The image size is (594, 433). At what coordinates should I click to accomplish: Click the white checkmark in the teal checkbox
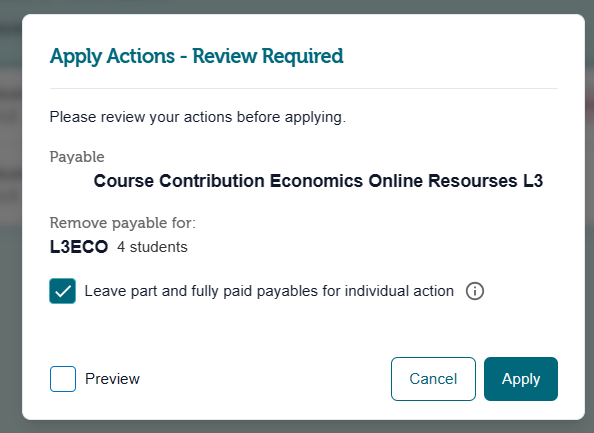click(x=63, y=291)
